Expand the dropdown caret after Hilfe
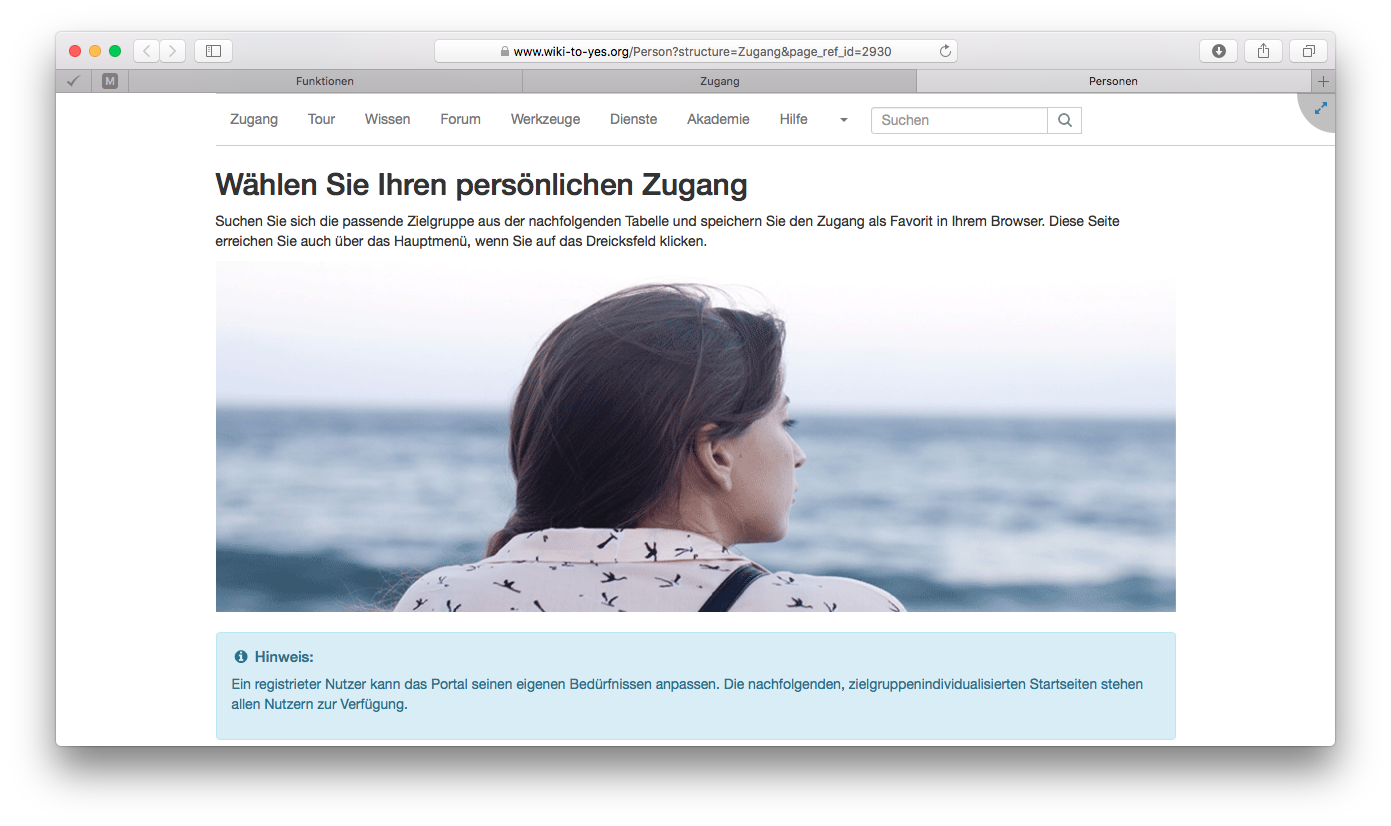 point(843,120)
